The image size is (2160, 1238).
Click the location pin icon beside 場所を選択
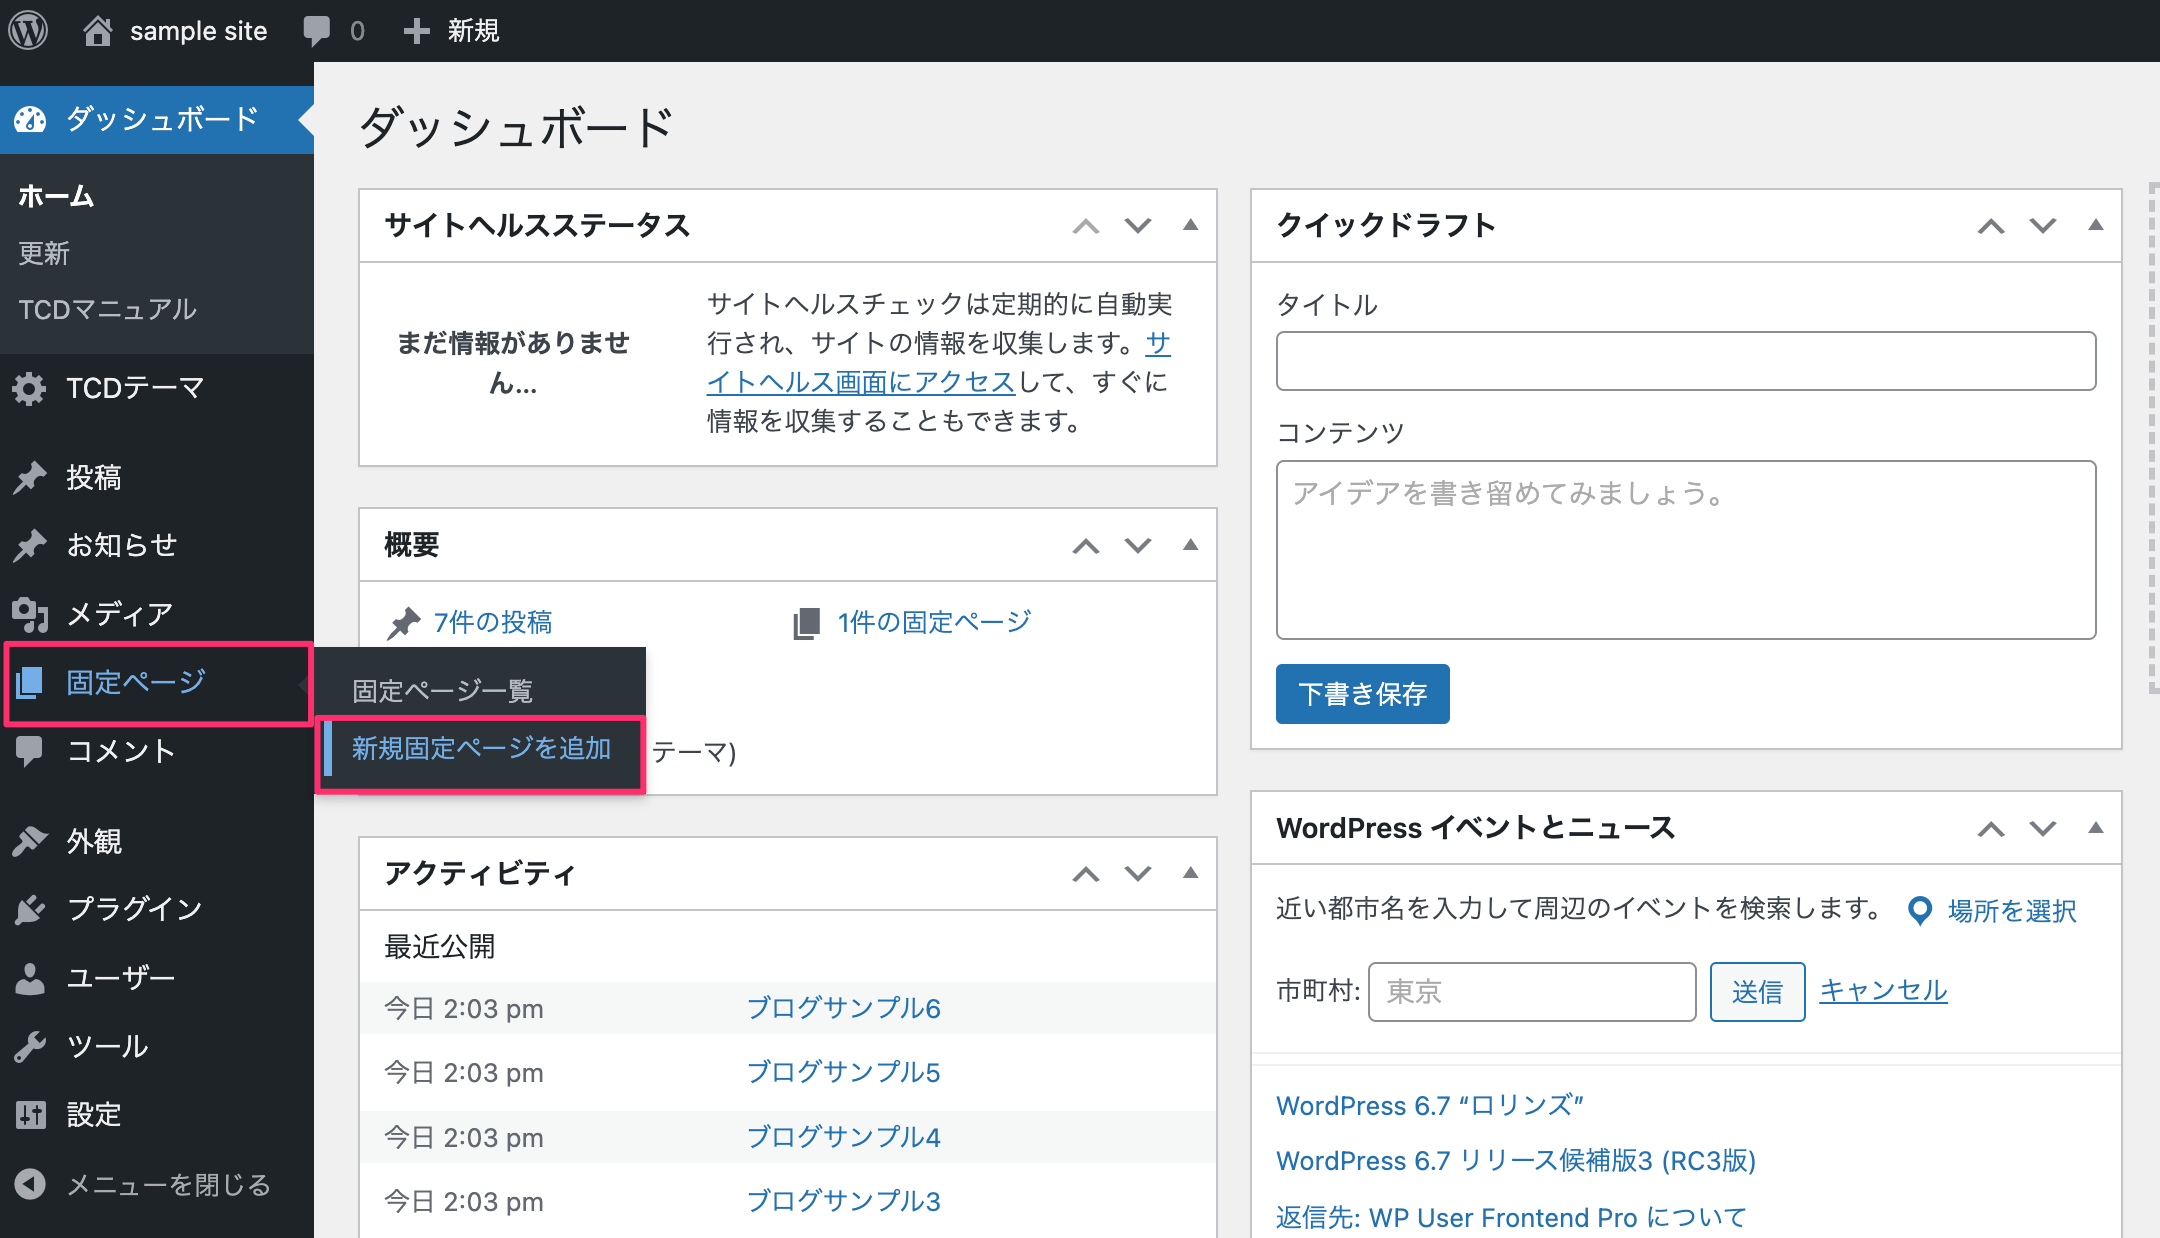coord(1920,910)
